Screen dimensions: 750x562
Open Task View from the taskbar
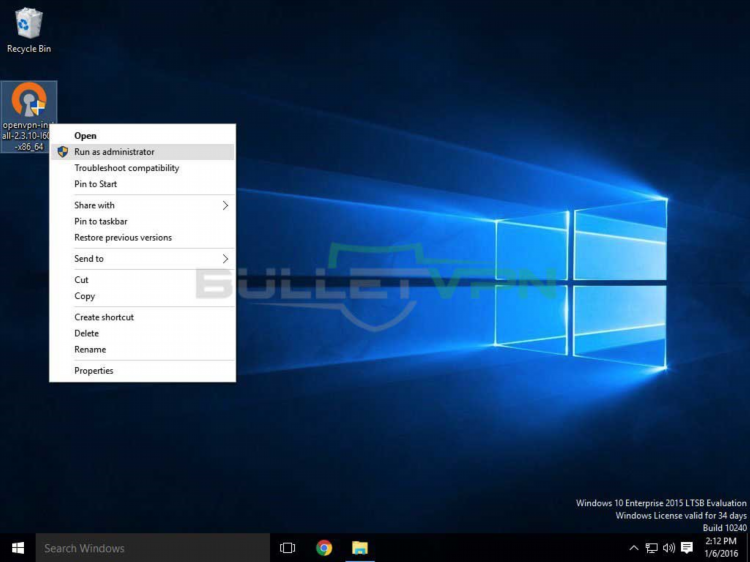pos(287,548)
